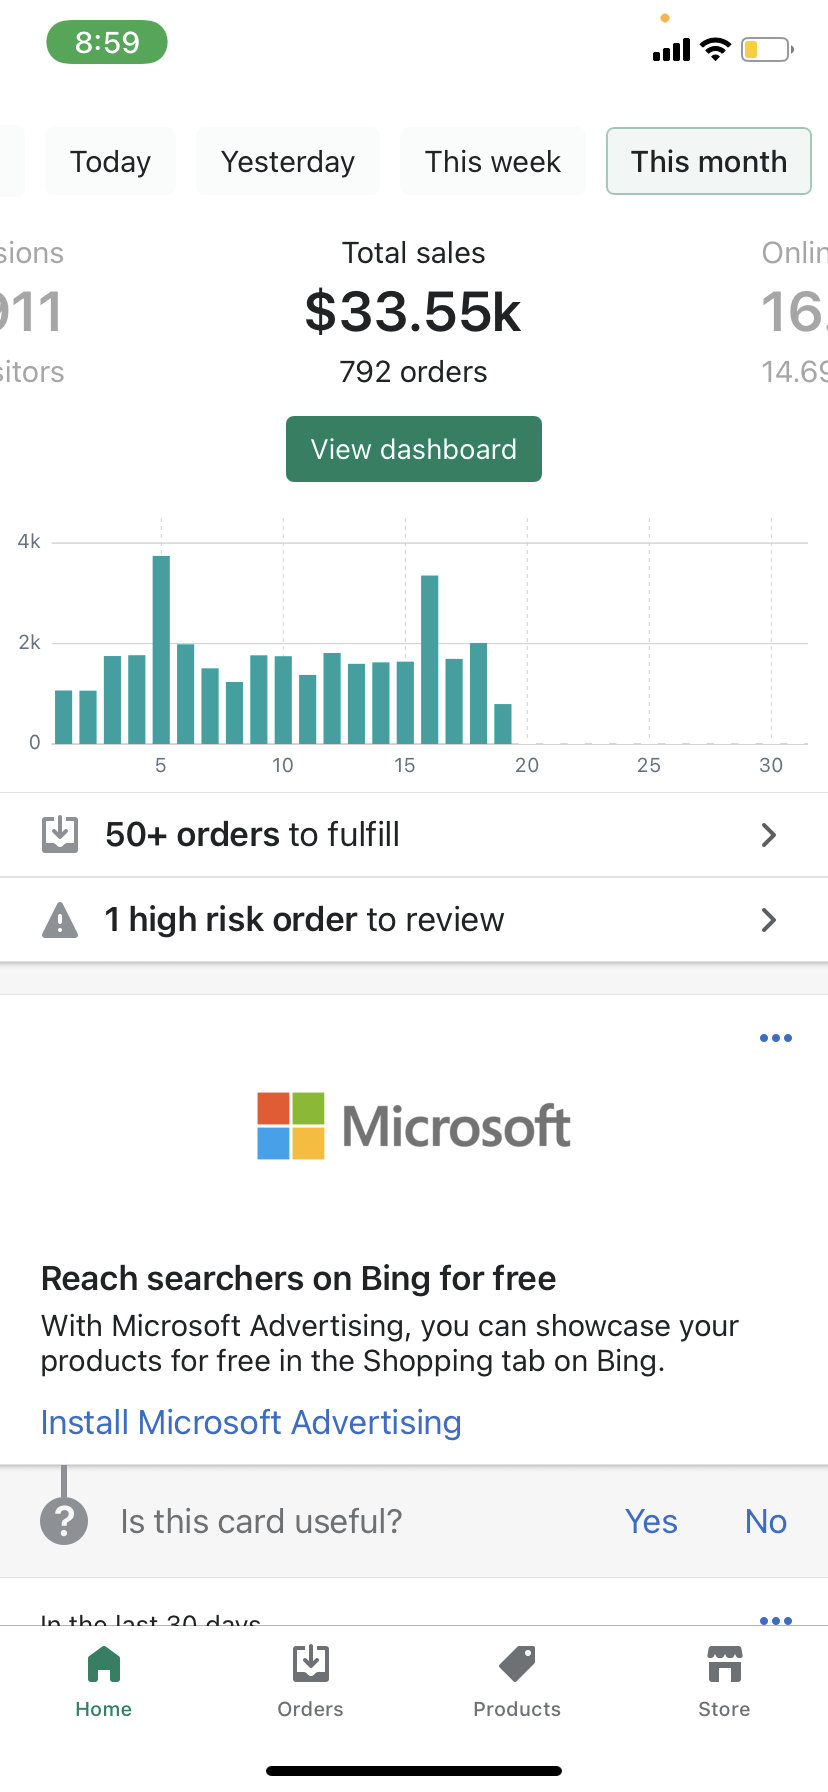Open the Products tag icon
828x1792 pixels.
pyautogui.click(x=517, y=1665)
